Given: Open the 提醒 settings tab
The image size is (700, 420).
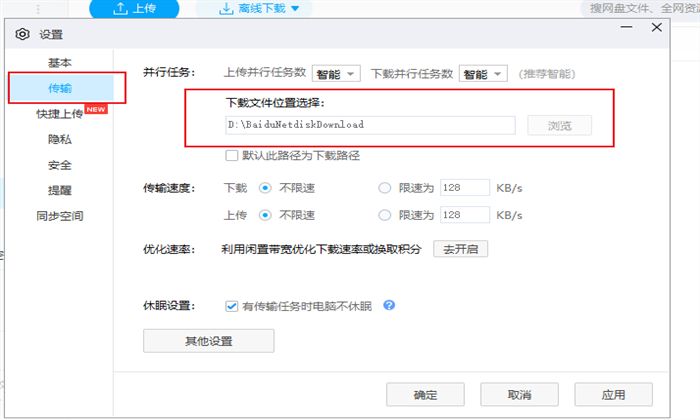Looking at the screenshot, I should click(60, 191).
